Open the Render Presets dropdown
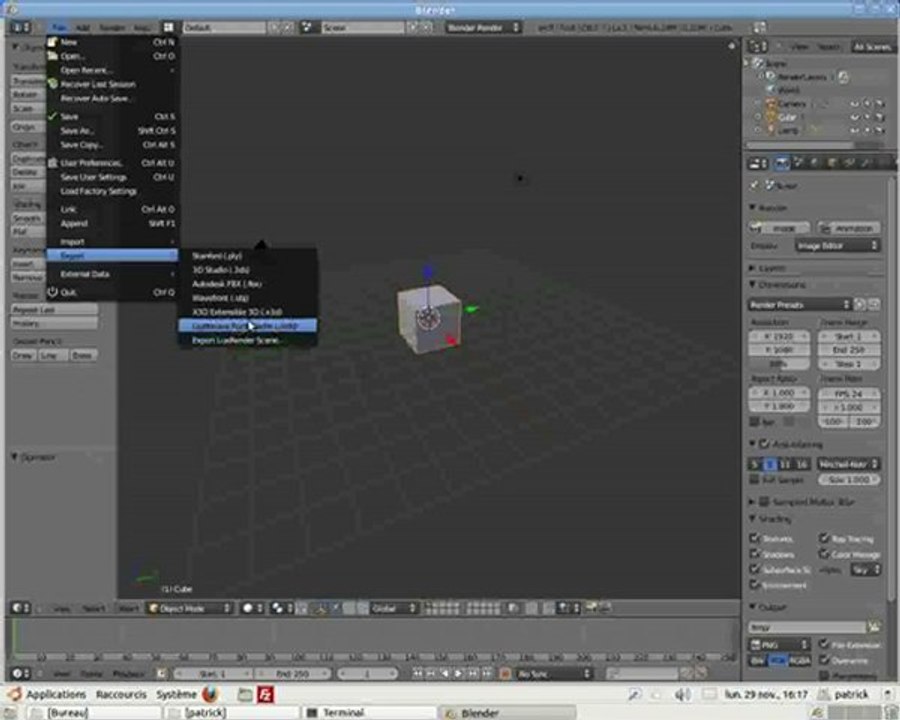Screen dimensions: 900x720 coord(800,304)
